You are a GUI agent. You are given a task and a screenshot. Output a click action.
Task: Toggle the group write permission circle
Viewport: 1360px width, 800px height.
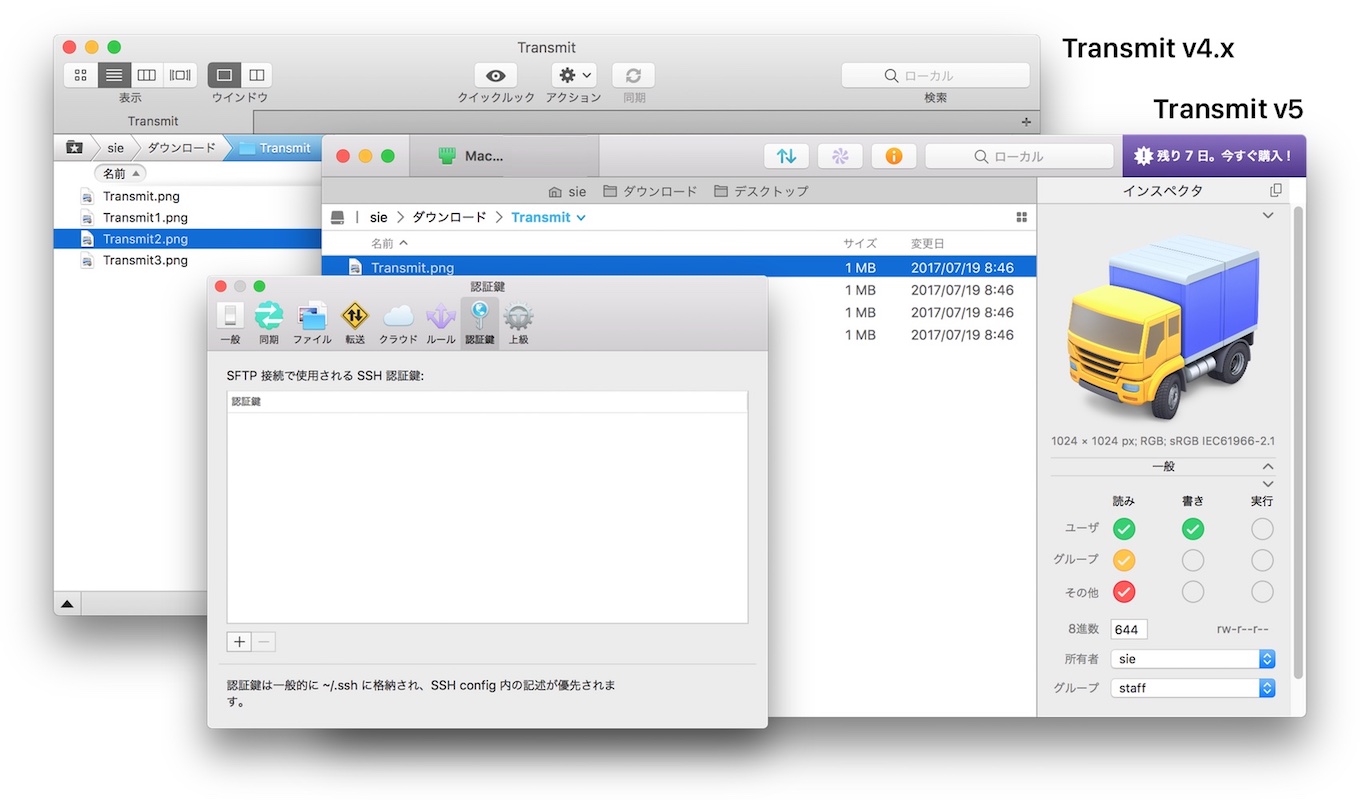click(x=1192, y=560)
